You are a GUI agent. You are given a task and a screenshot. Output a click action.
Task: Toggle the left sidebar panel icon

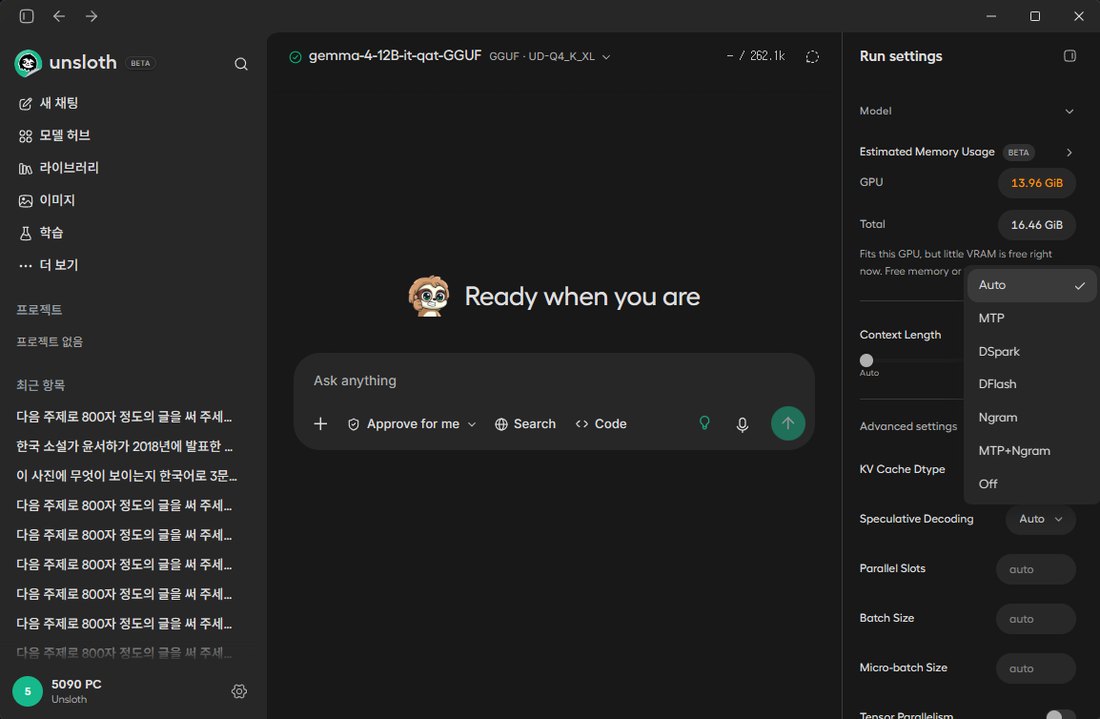27,16
